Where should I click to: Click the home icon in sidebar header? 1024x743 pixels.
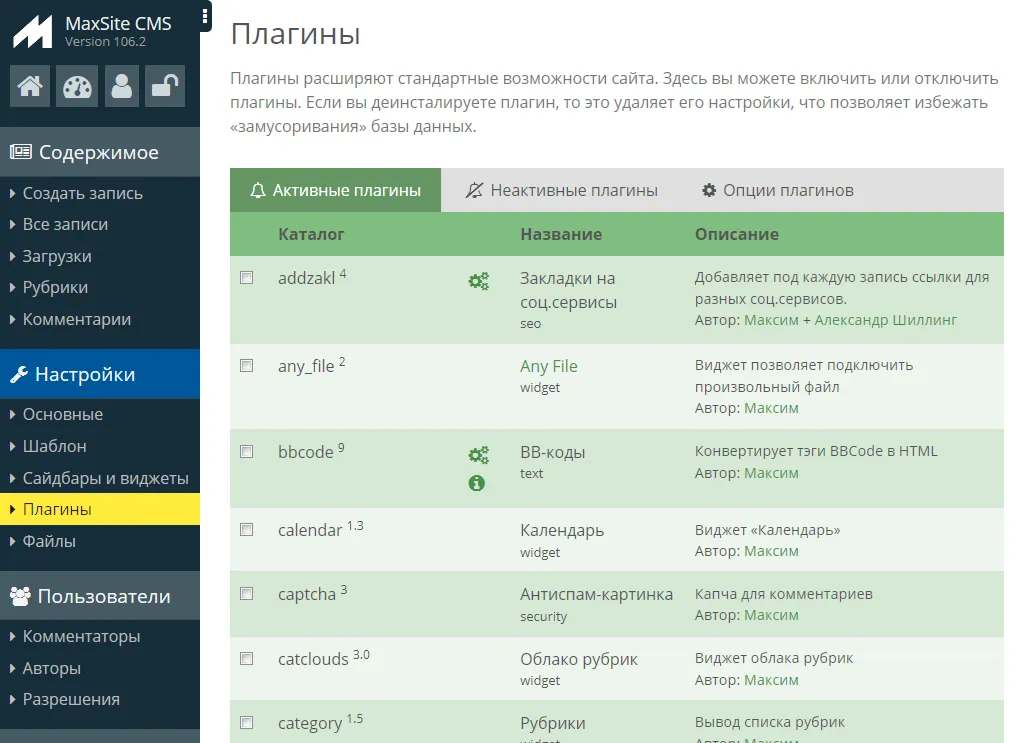[x=30, y=87]
